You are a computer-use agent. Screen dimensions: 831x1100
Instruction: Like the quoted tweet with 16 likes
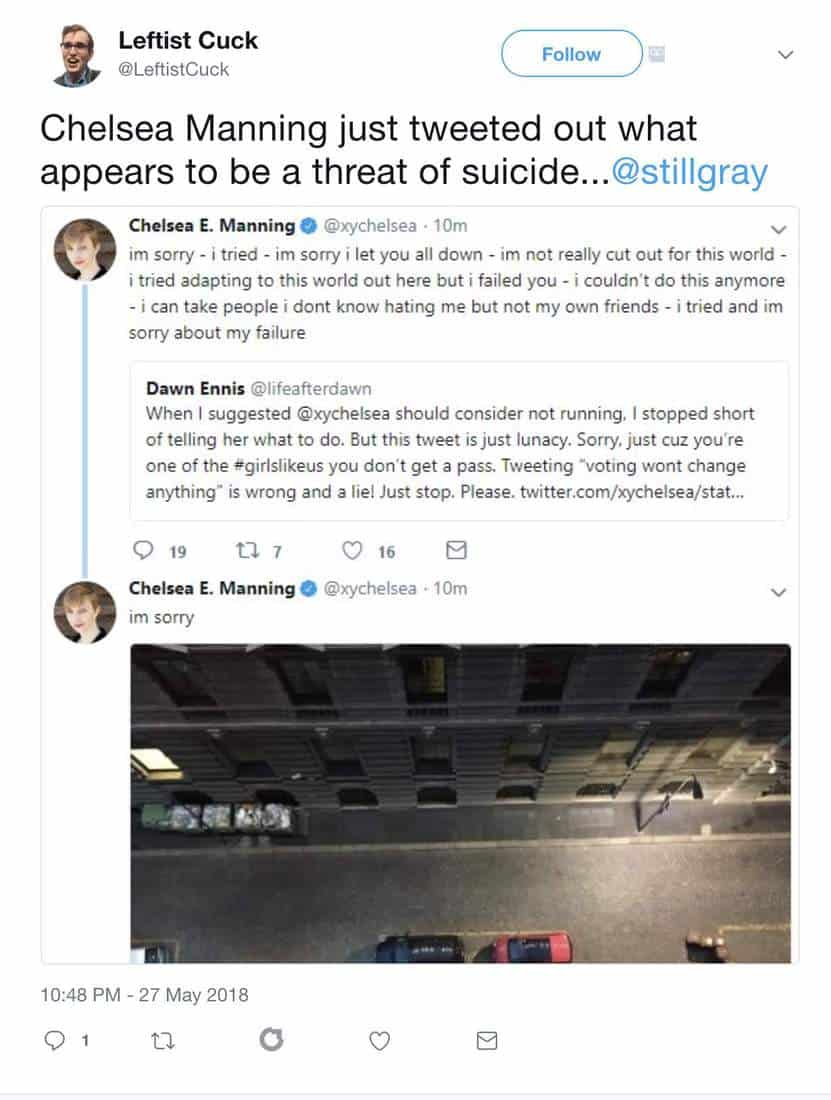coord(351,550)
